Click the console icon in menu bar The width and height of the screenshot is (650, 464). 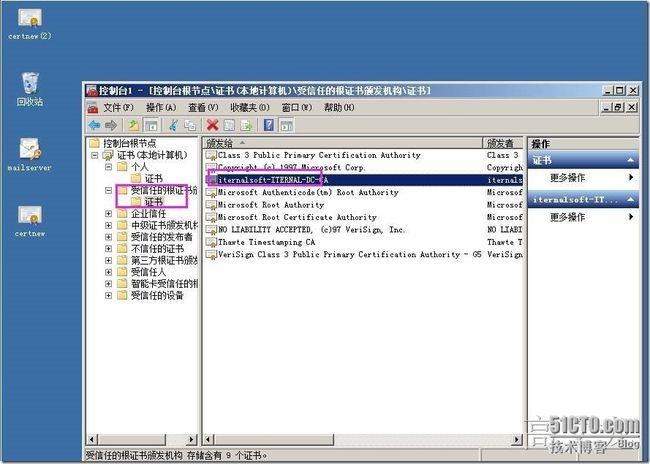(93, 108)
